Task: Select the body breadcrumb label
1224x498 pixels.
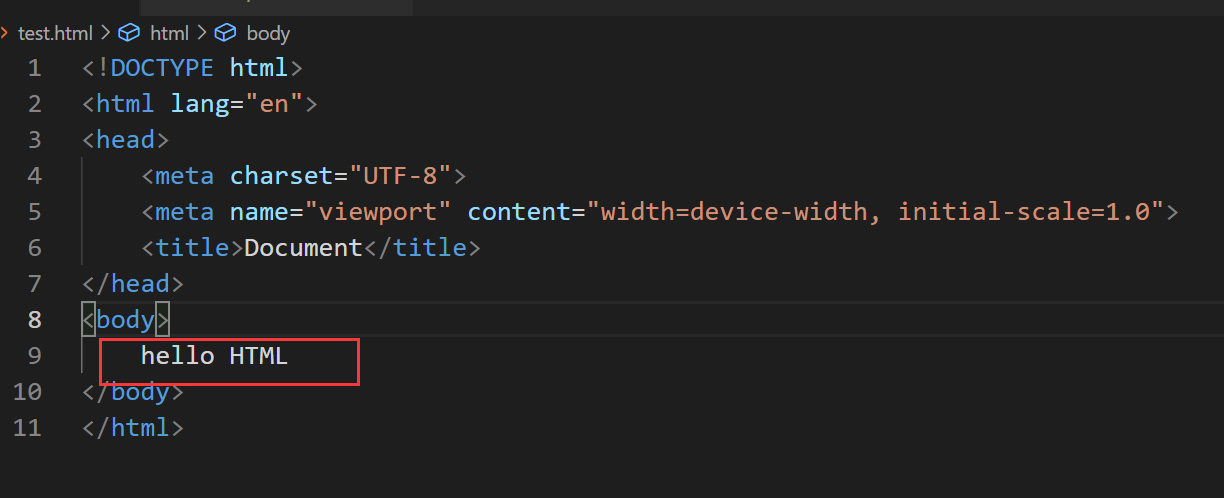Action: 267,33
